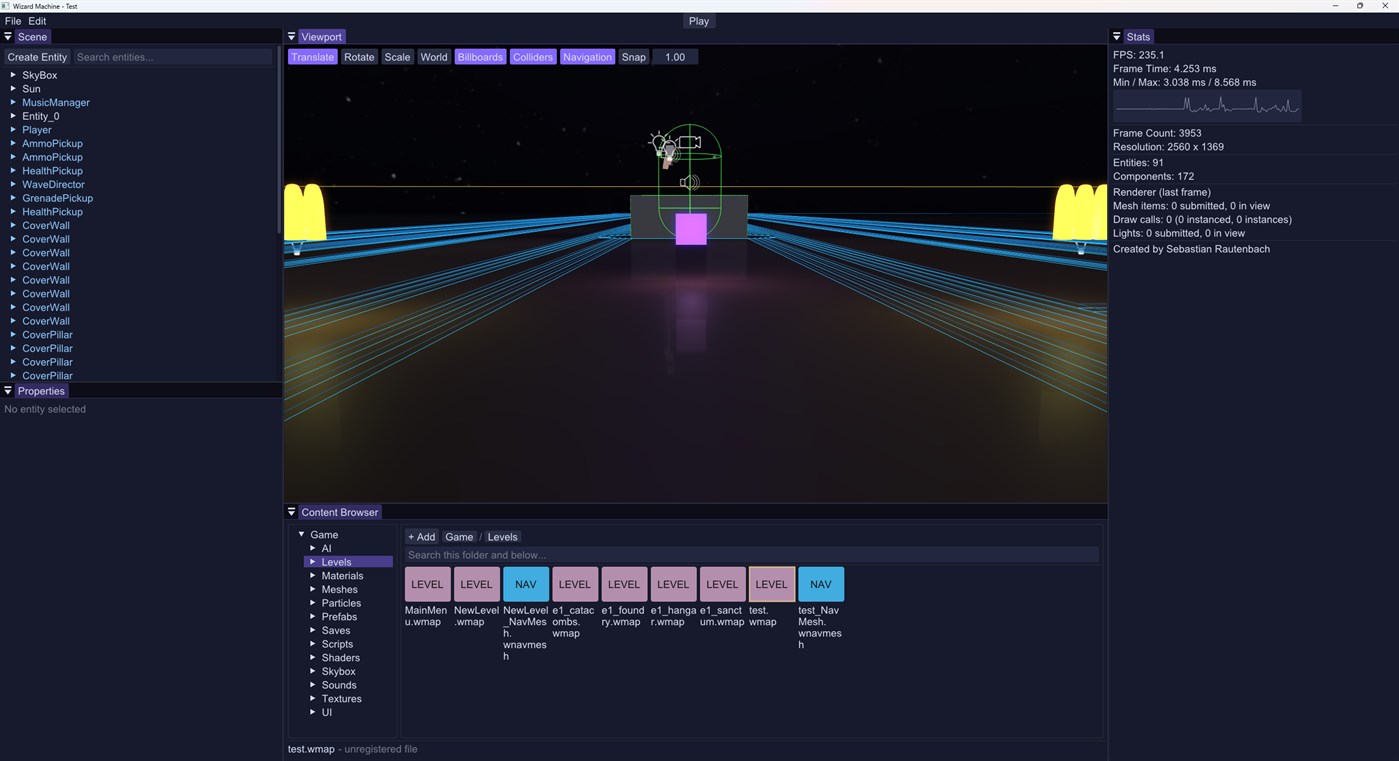Collapse the Viewport panel triangle

pos(292,37)
